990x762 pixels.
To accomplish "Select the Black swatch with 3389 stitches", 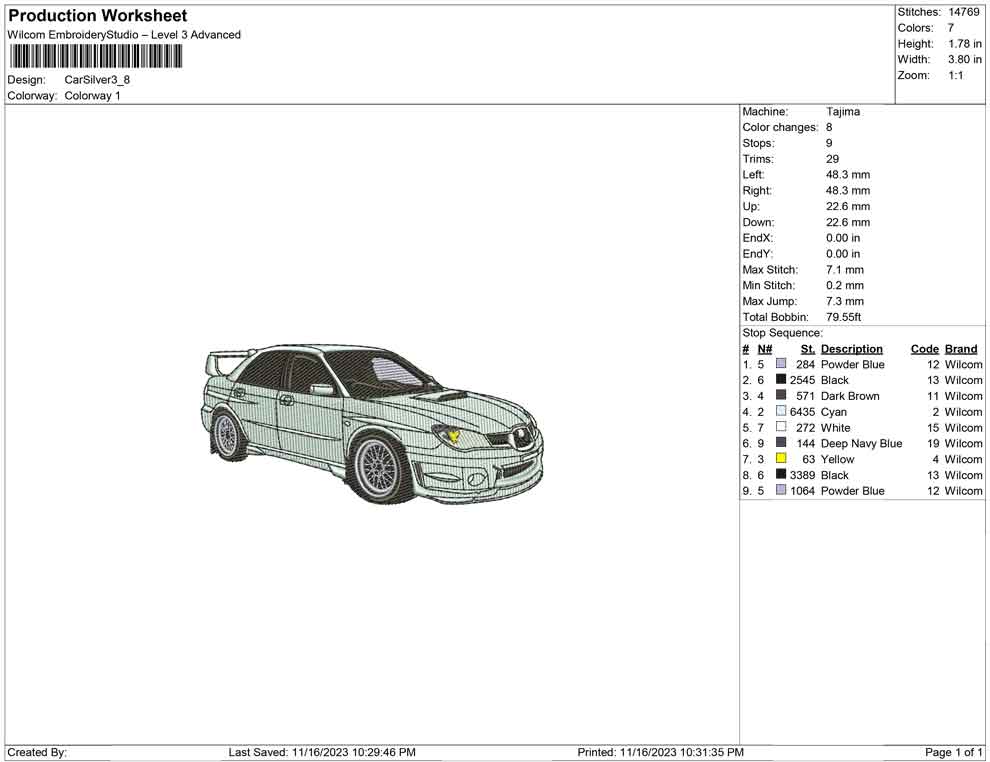I will pos(781,475).
